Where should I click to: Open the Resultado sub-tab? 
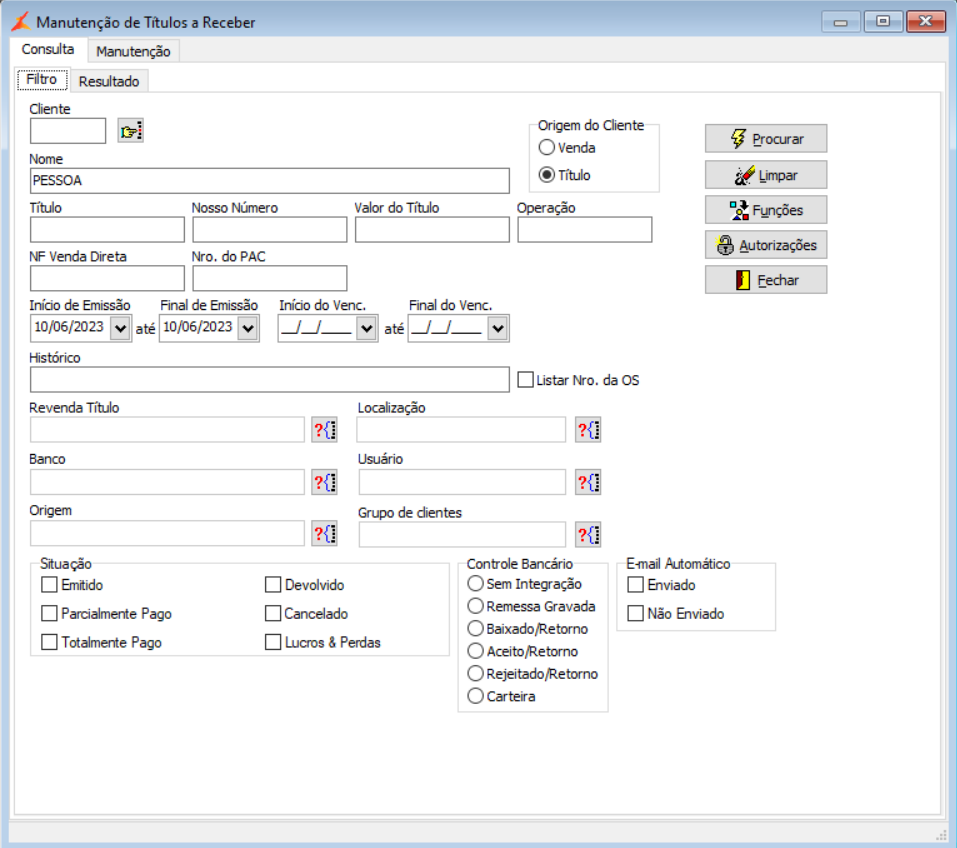109,81
